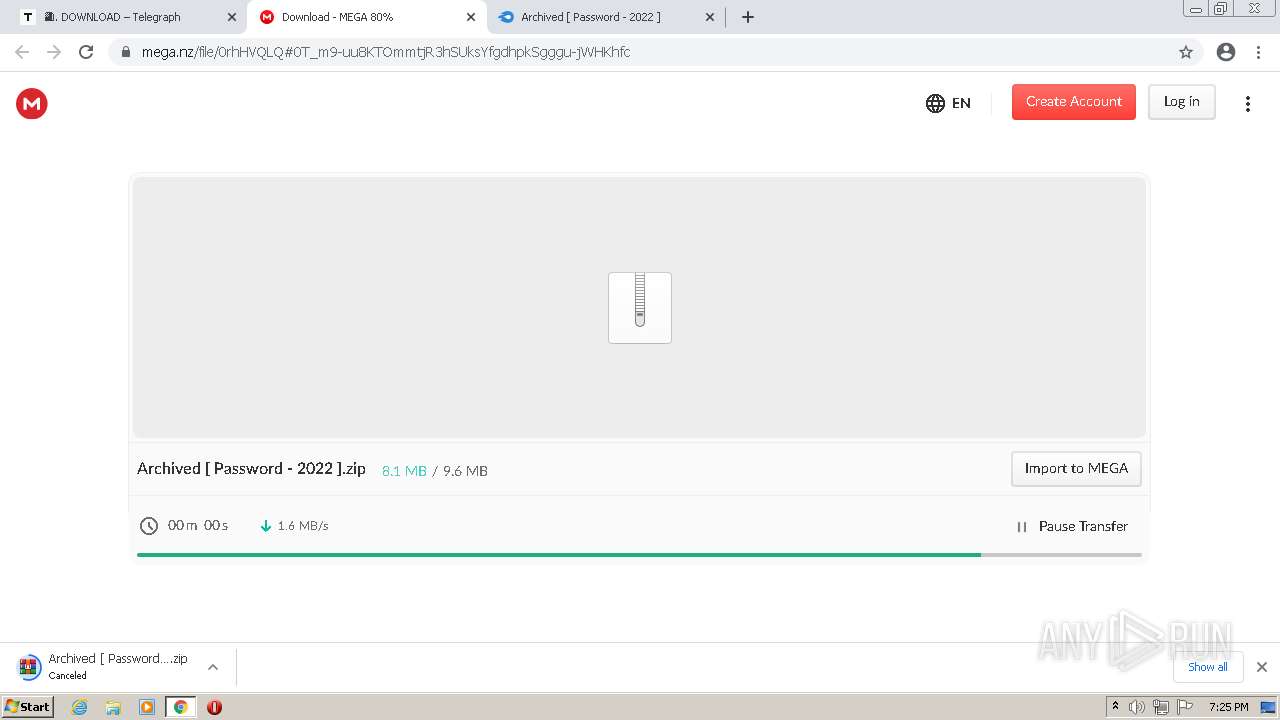
Task: Switch to the Archived [ Password - 2022 ] tab
Action: pos(606,17)
